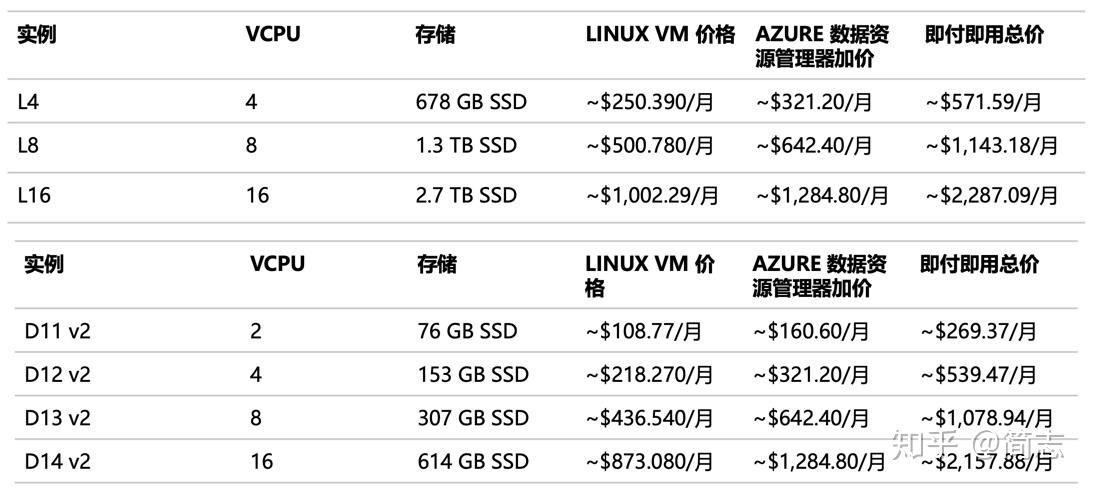Select the 307 GB SSD storage cell
Screen dimensions: 1093x491
click(x=472, y=418)
